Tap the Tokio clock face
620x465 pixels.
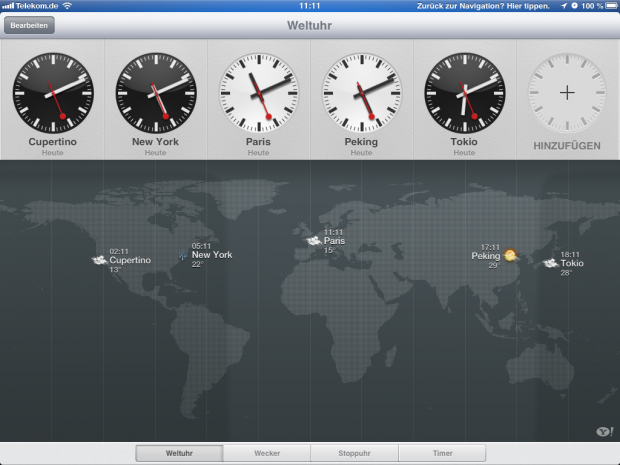(465, 93)
